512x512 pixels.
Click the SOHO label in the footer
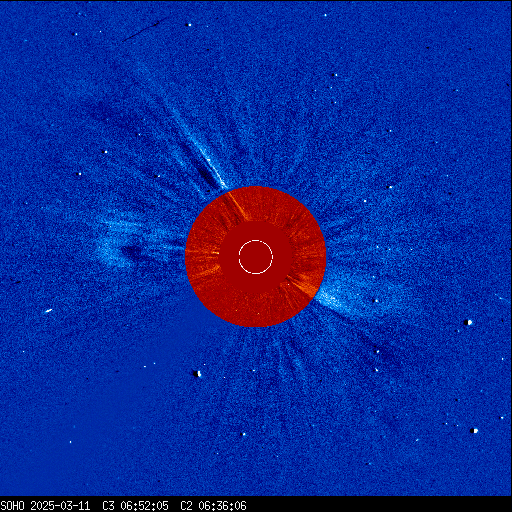coord(12,506)
